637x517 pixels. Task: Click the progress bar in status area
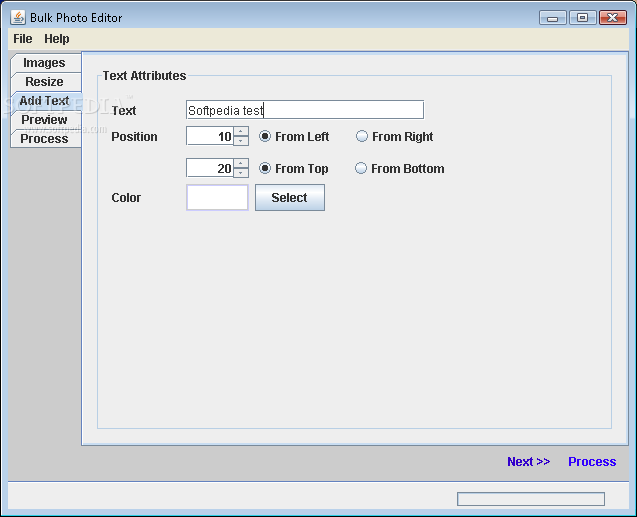pyautogui.click(x=531, y=499)
